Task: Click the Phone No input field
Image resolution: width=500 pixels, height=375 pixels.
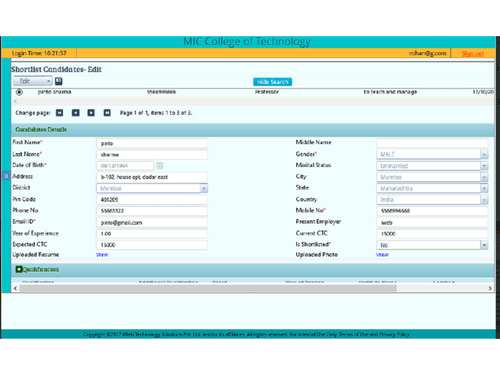Action: pos(152,211)
